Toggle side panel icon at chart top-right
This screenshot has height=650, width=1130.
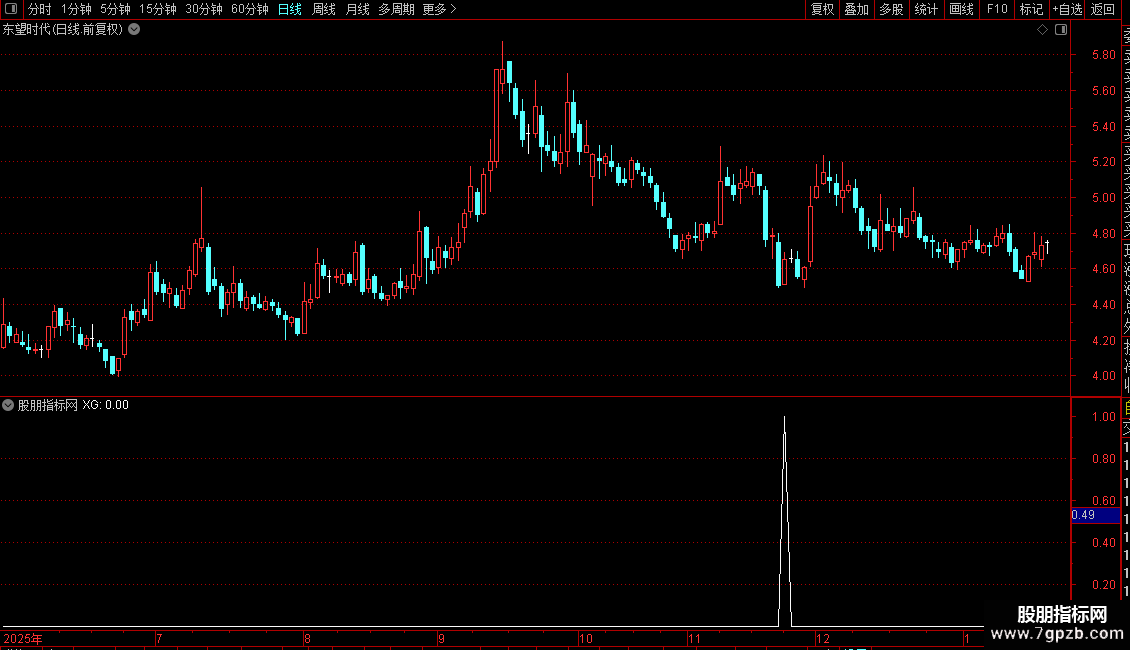point(1061,30)
